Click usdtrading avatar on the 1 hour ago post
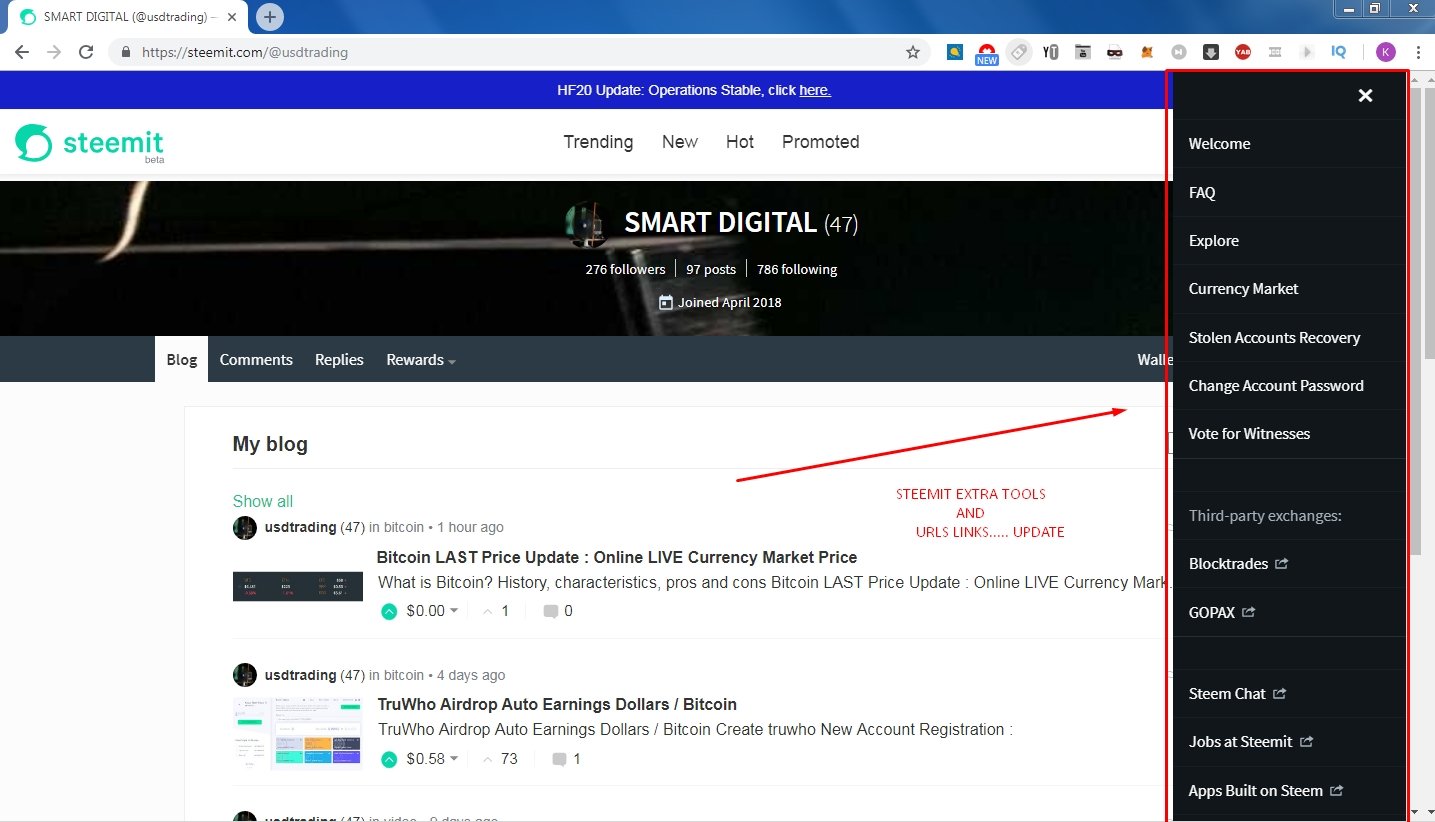 (245, 527)
